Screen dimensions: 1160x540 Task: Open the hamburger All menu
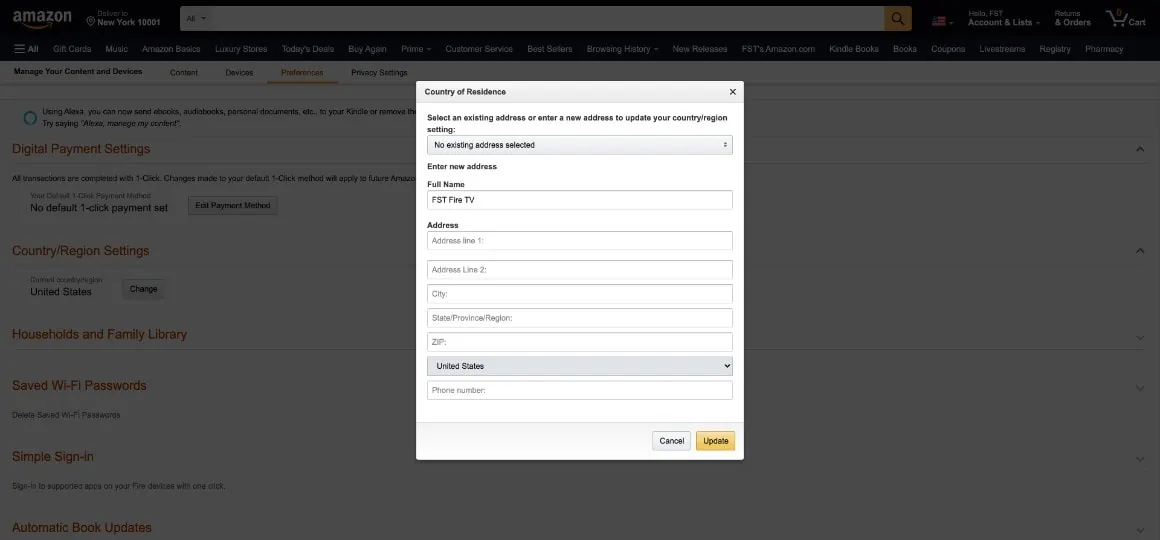[26, 49]
